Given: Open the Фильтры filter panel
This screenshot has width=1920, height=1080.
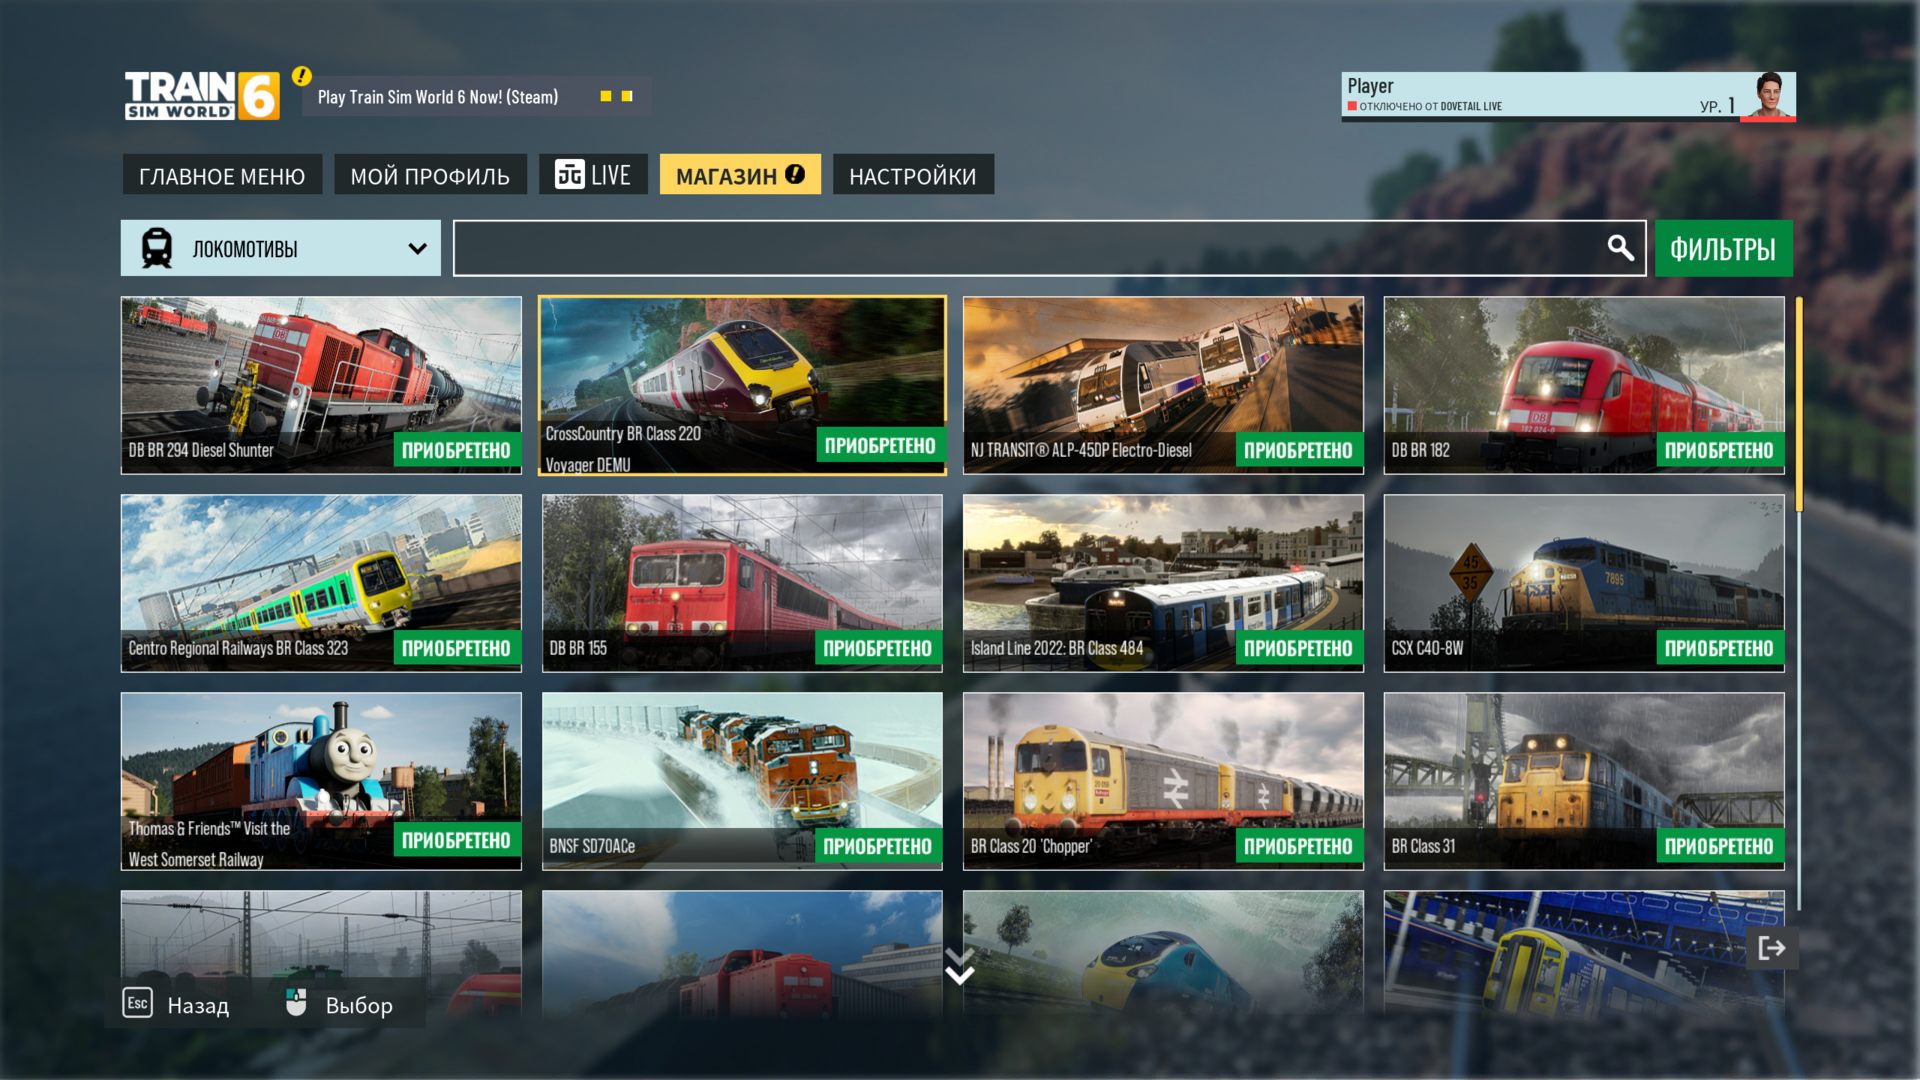Looking at the screenshot, I should (1722, 248).
